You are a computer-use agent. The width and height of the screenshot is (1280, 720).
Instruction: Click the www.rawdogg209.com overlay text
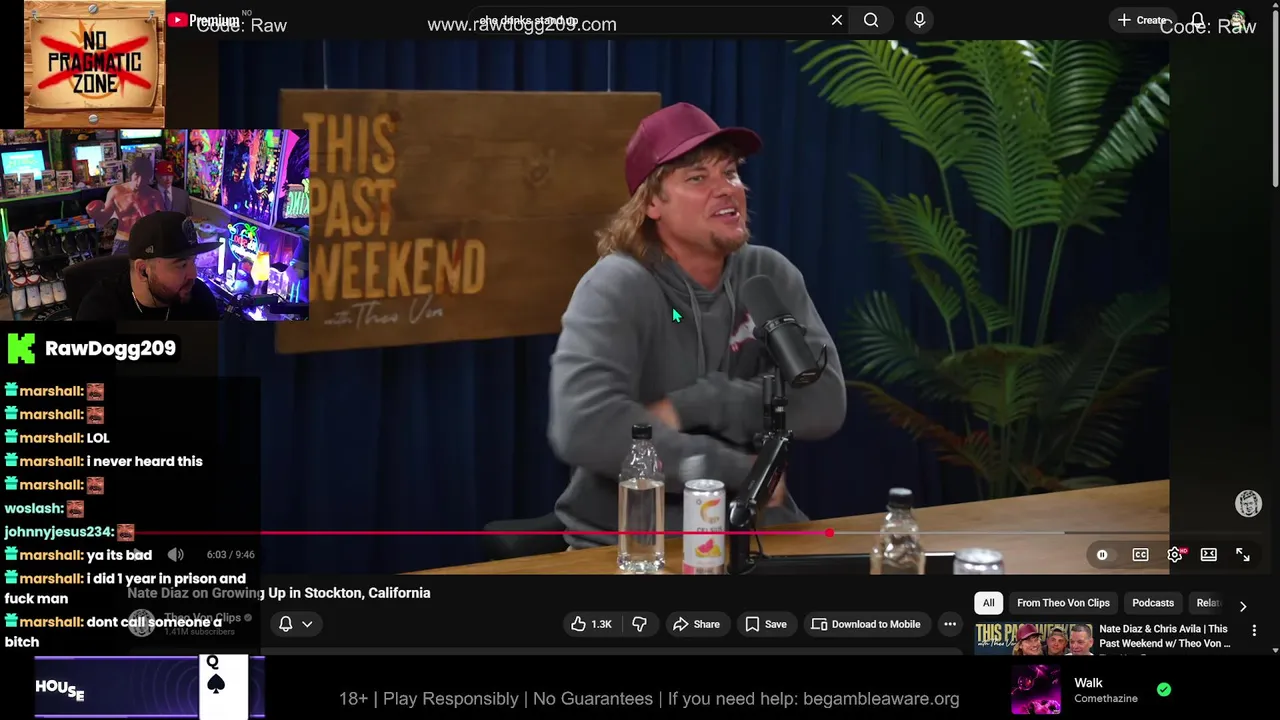(x=522, y=25)
